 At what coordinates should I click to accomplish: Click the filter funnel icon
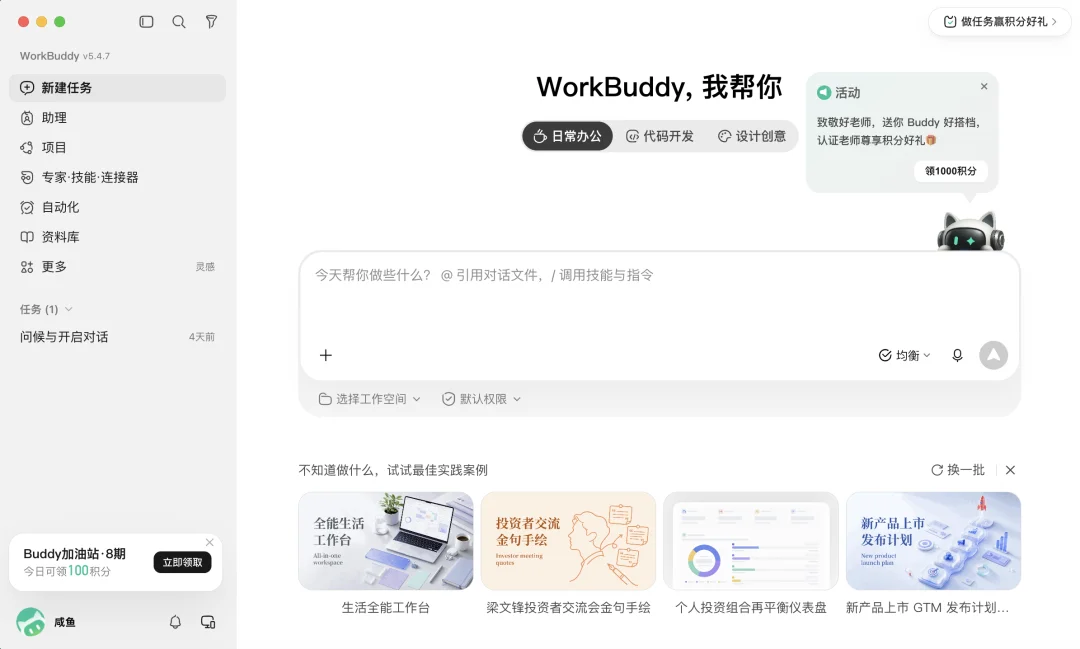tap(211, 22)
